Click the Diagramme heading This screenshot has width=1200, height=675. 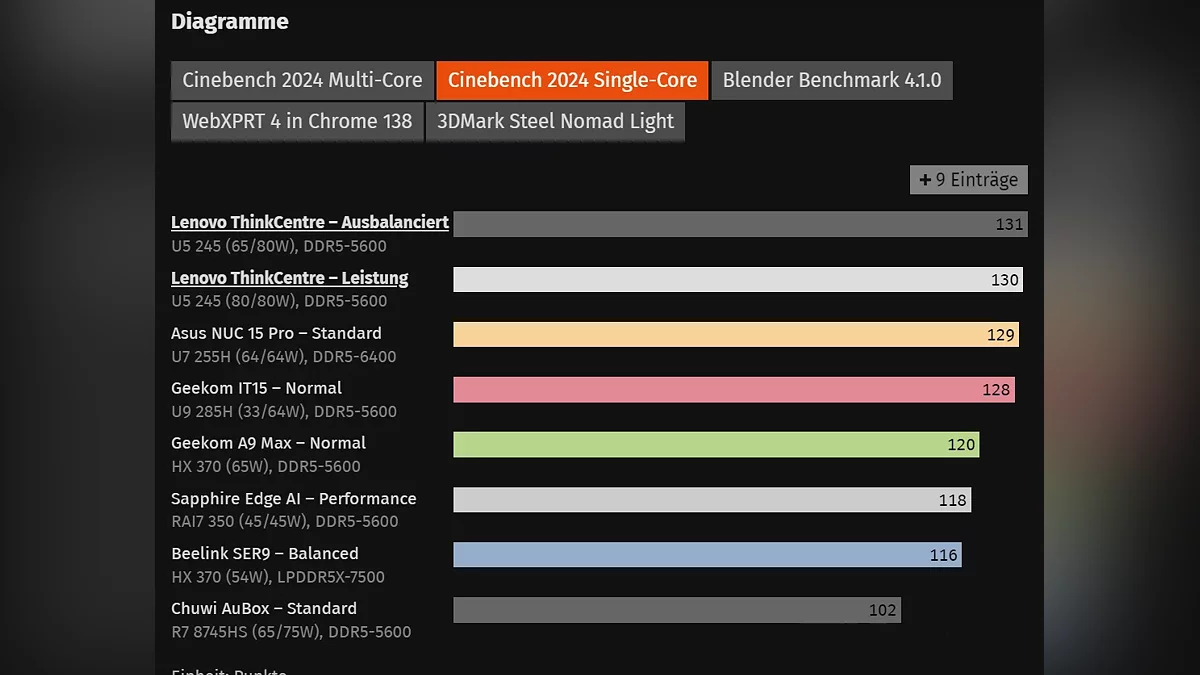pos(230,21)
